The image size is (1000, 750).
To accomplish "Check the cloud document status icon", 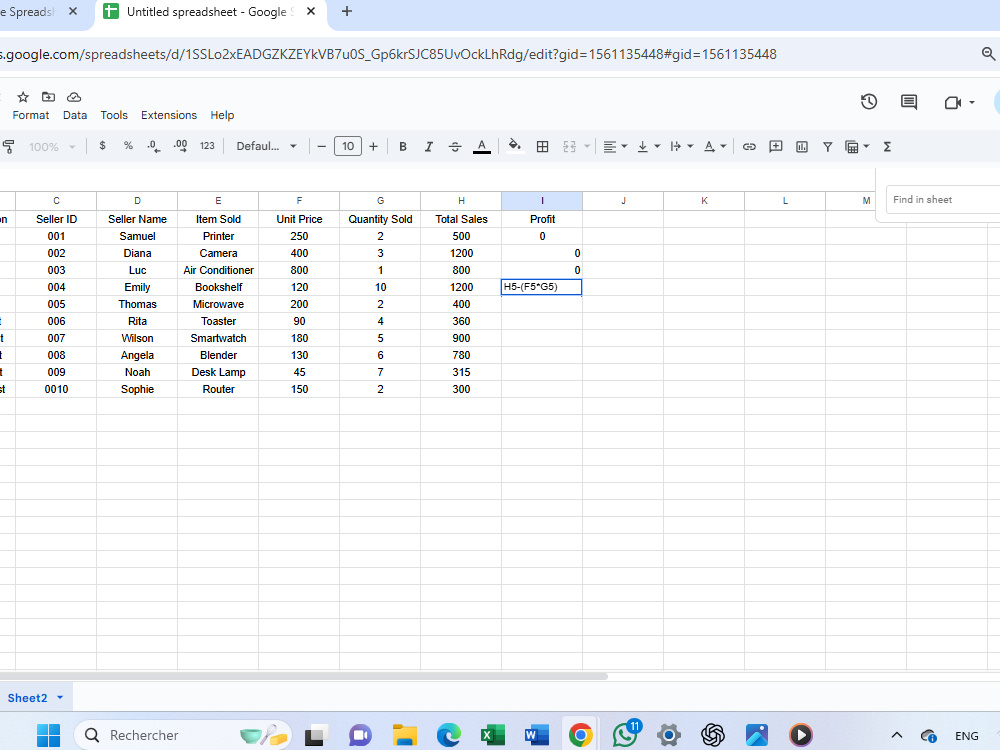I will coord(74,97).
